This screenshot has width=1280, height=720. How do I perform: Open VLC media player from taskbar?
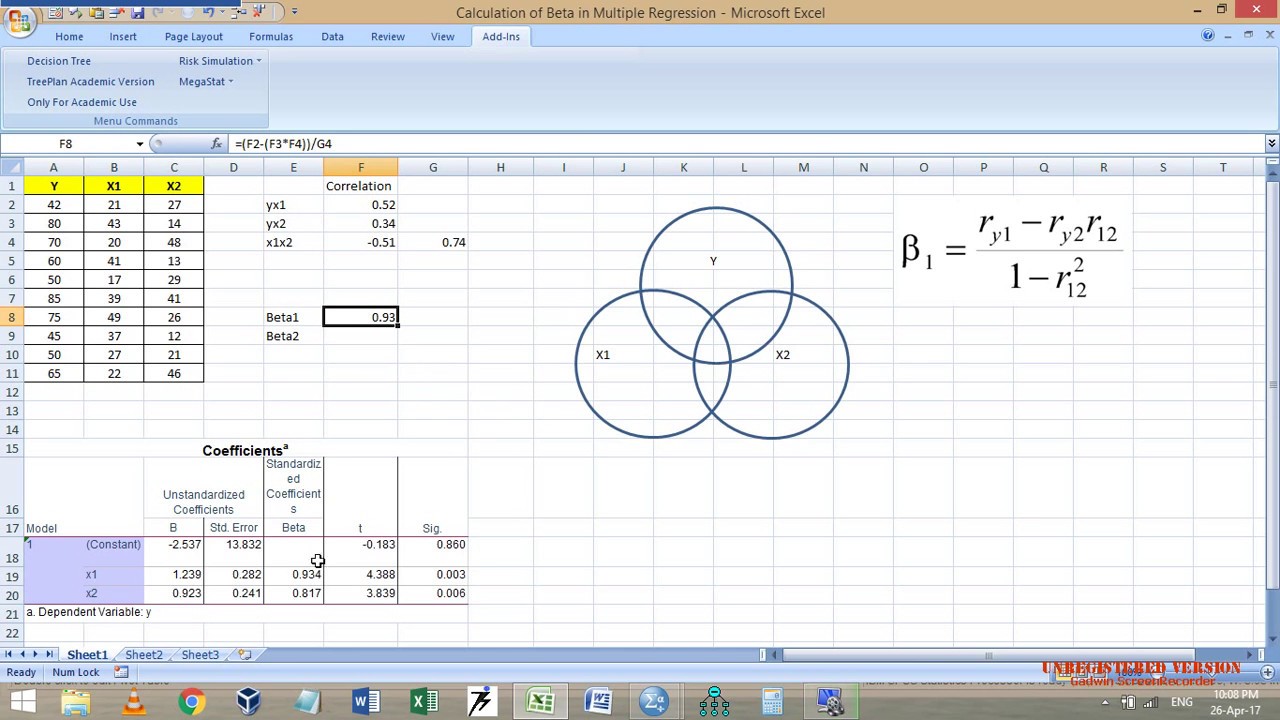[133, 702]
